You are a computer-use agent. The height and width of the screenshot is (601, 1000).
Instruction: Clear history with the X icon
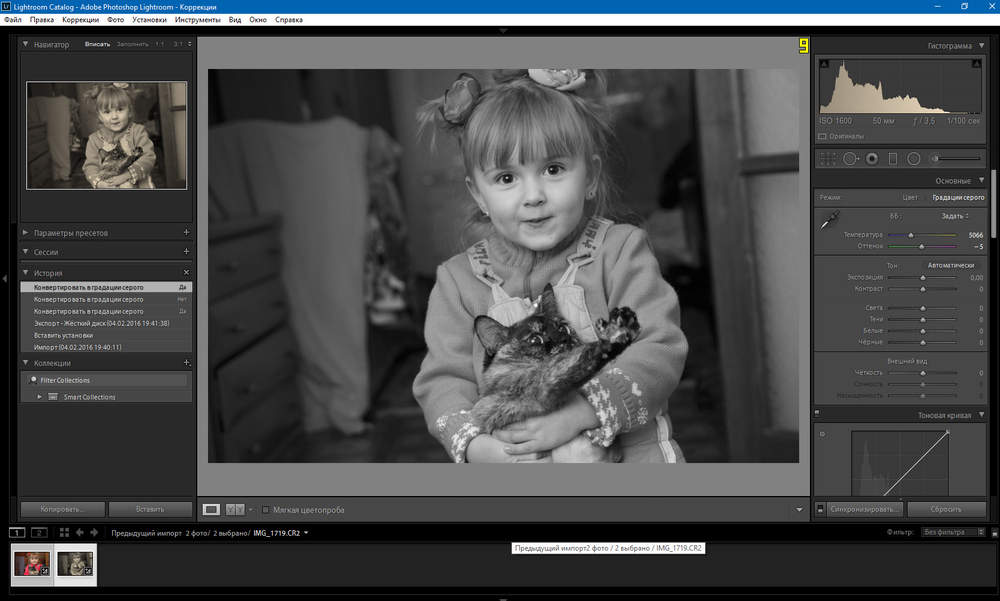coord(186,272)
